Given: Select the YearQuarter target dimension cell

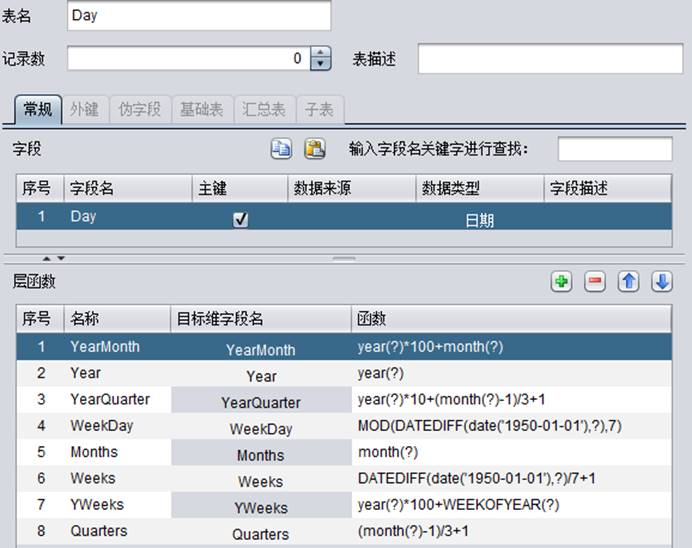Looking at the screenshot, I should pyautogui.click(x=260, y=401).
